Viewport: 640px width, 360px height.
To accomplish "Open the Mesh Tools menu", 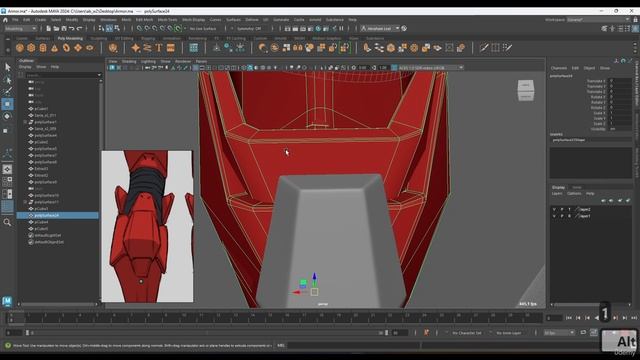I will click(167, 20).
